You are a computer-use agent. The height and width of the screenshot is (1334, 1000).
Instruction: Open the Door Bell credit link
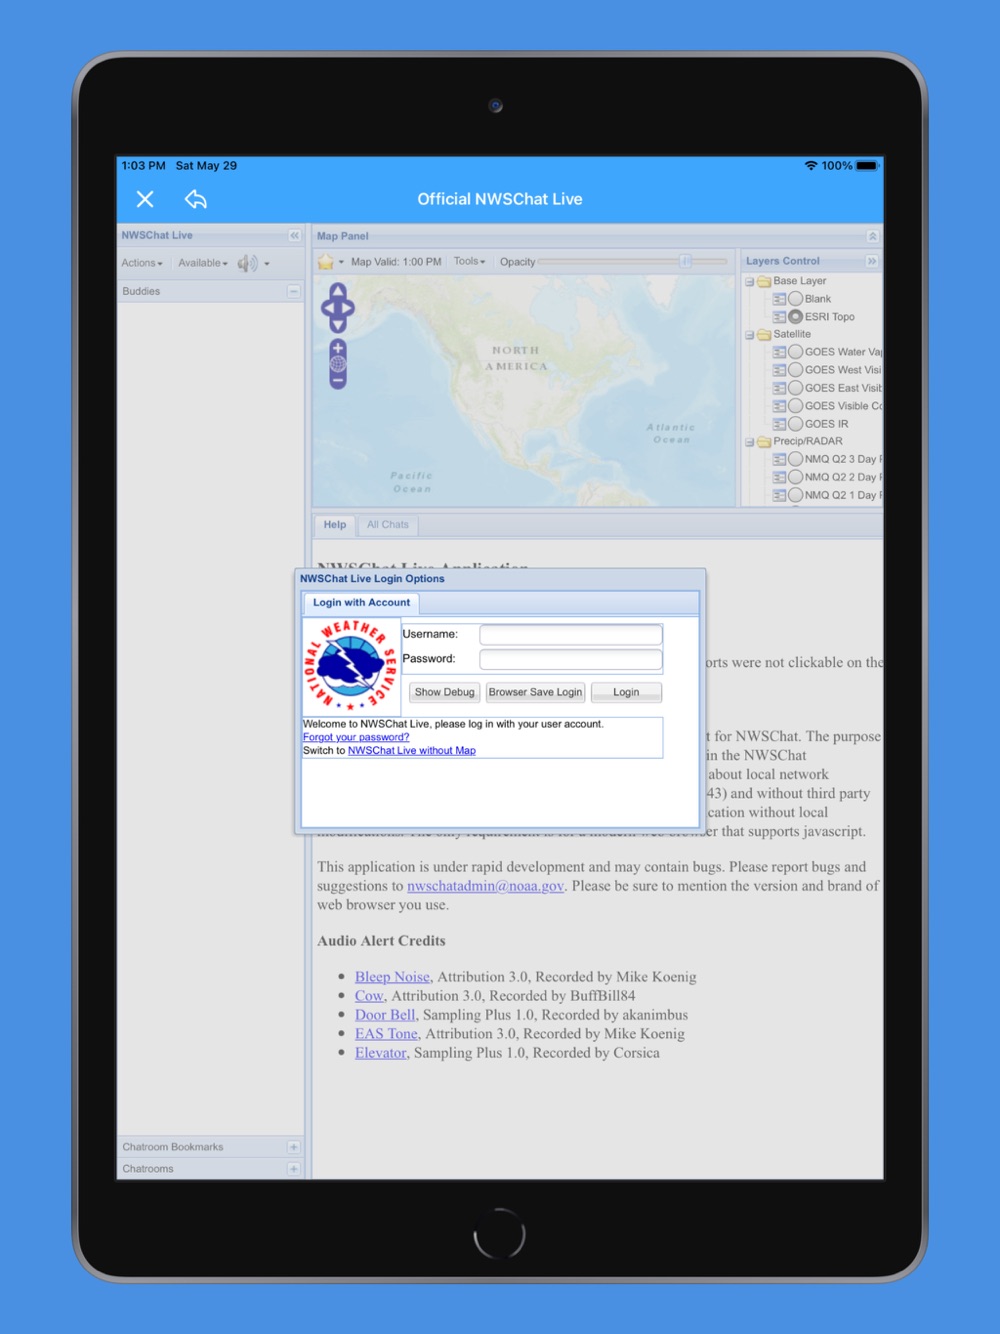pyautogui.click(x=385, y=1015)
